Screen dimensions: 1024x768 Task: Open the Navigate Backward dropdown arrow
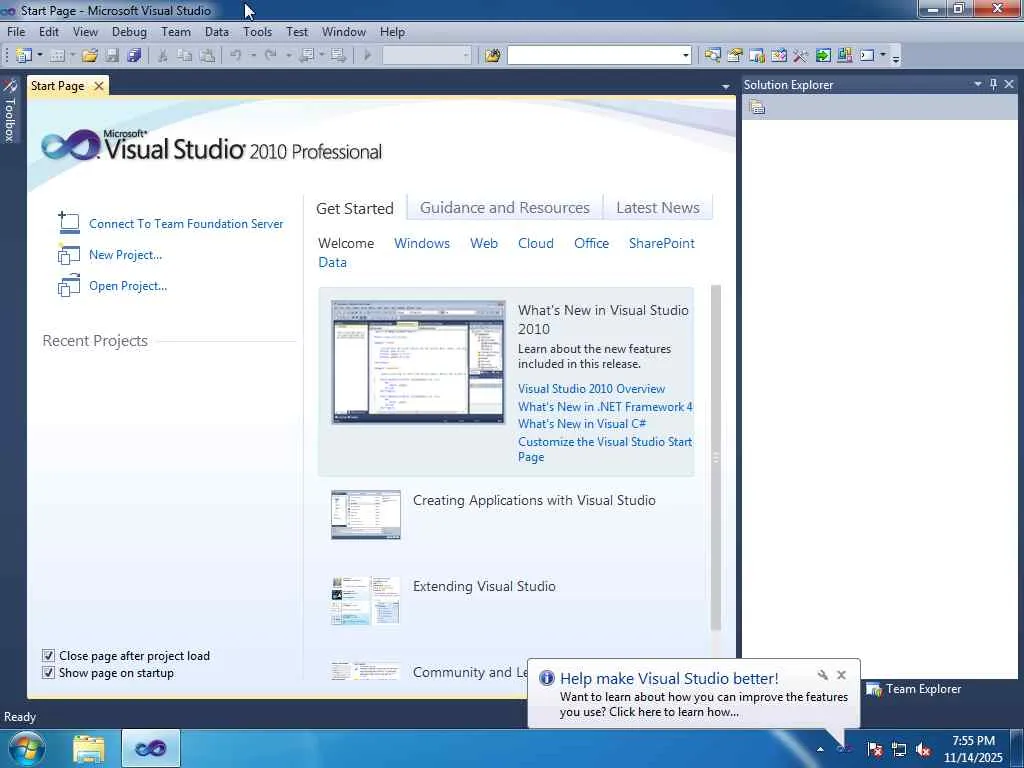321,56
